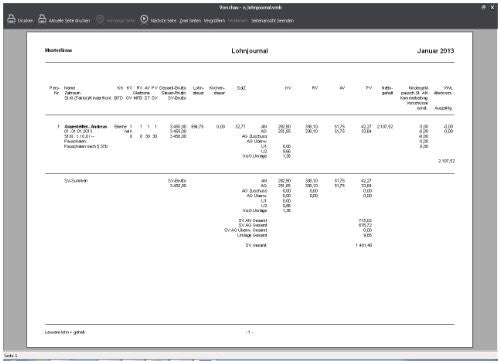Viewport: 500px width, 361px height.
Task: Click the SV-Summen section label
Action: pos(76,181)
